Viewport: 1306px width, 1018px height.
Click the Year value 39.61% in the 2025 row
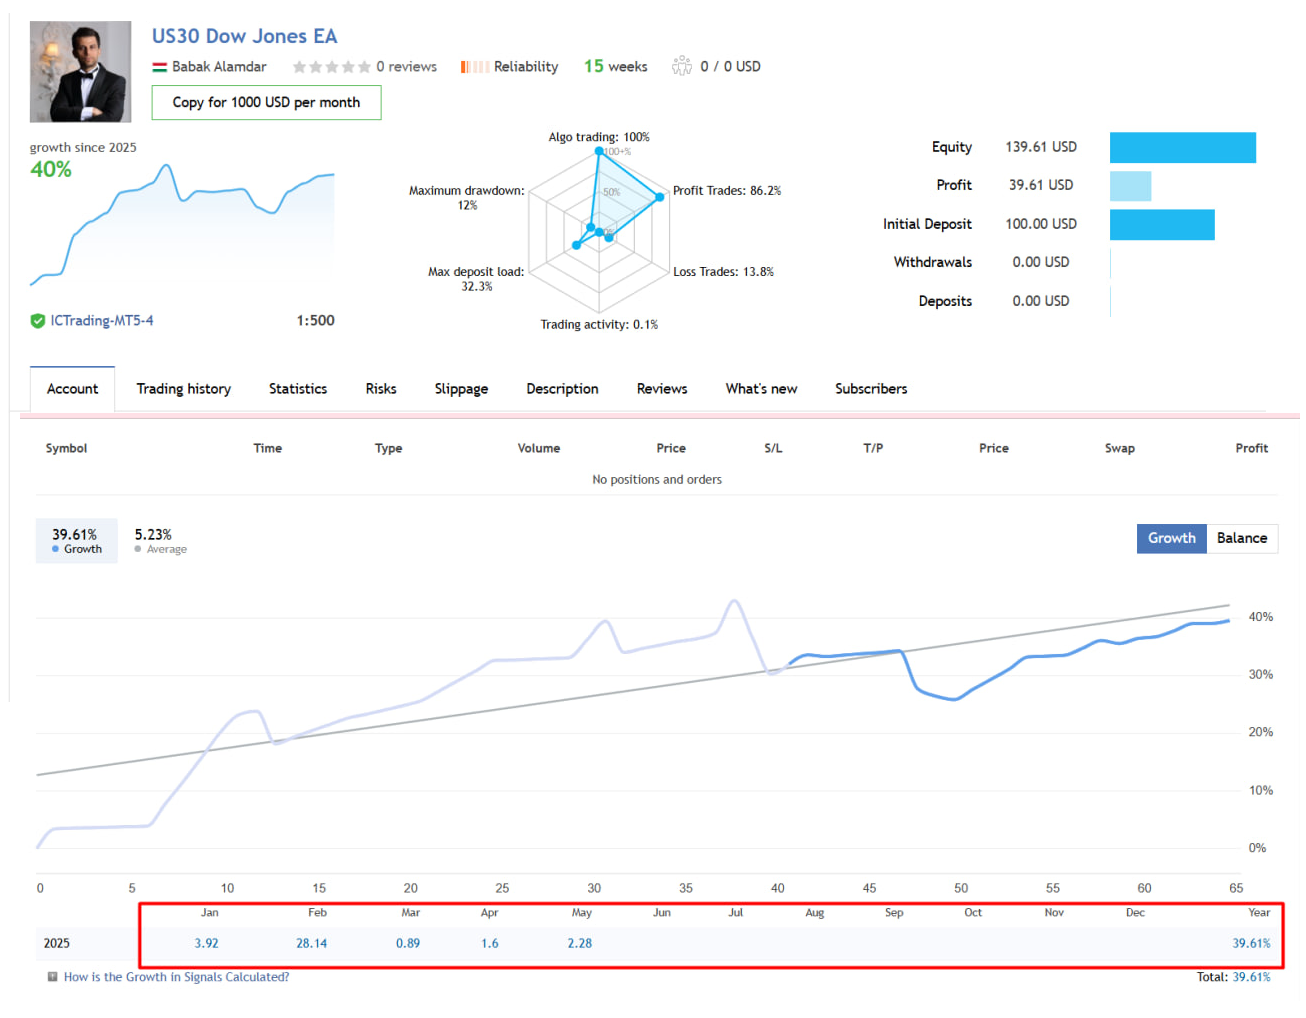1251,943
